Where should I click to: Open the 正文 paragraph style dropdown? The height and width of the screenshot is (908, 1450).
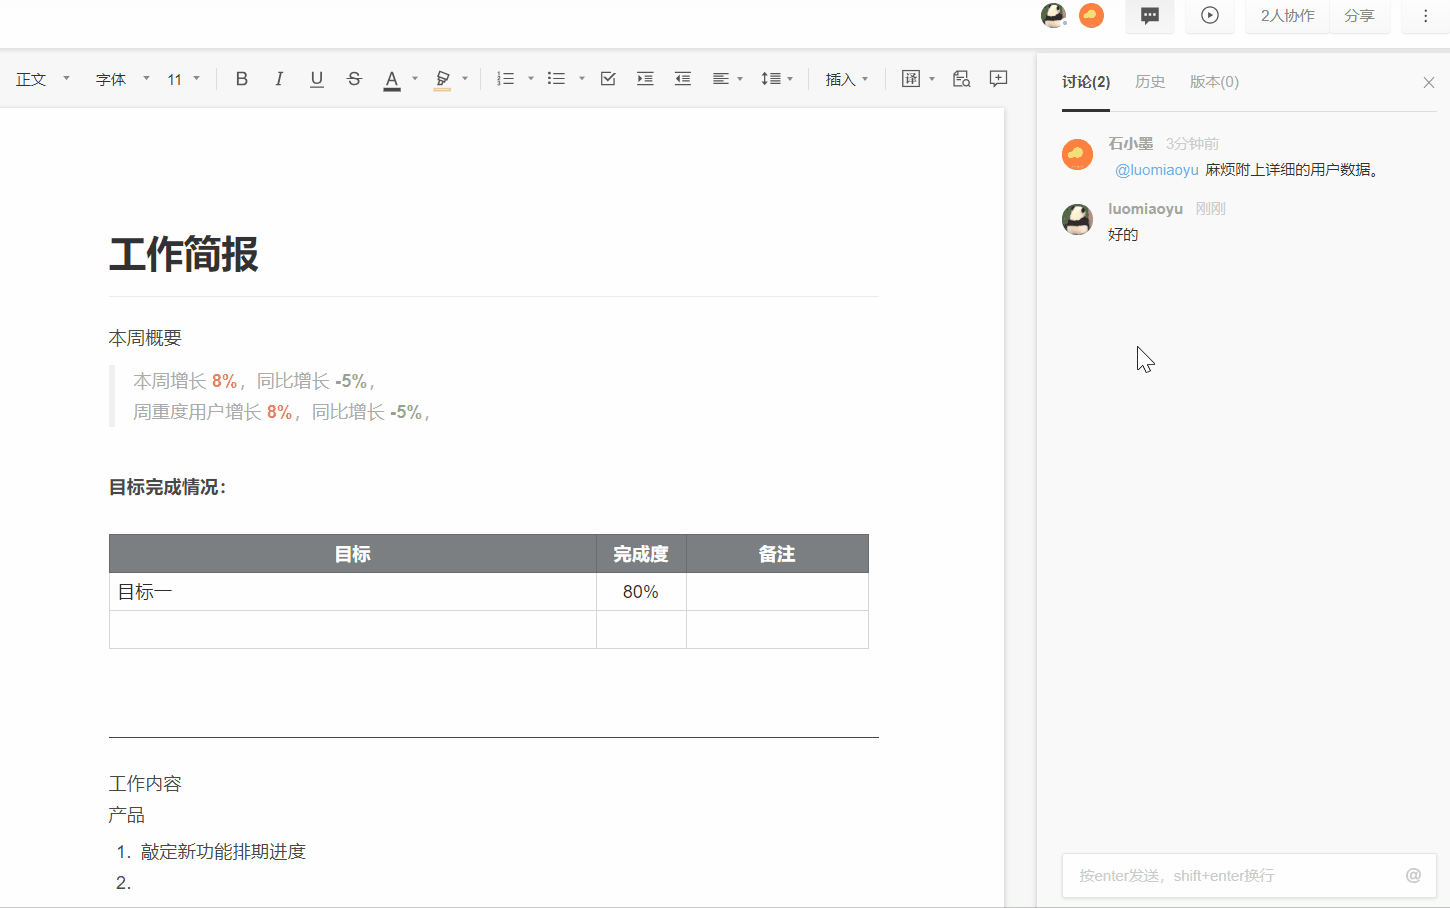pyautogui.click(x=43, y=79)
